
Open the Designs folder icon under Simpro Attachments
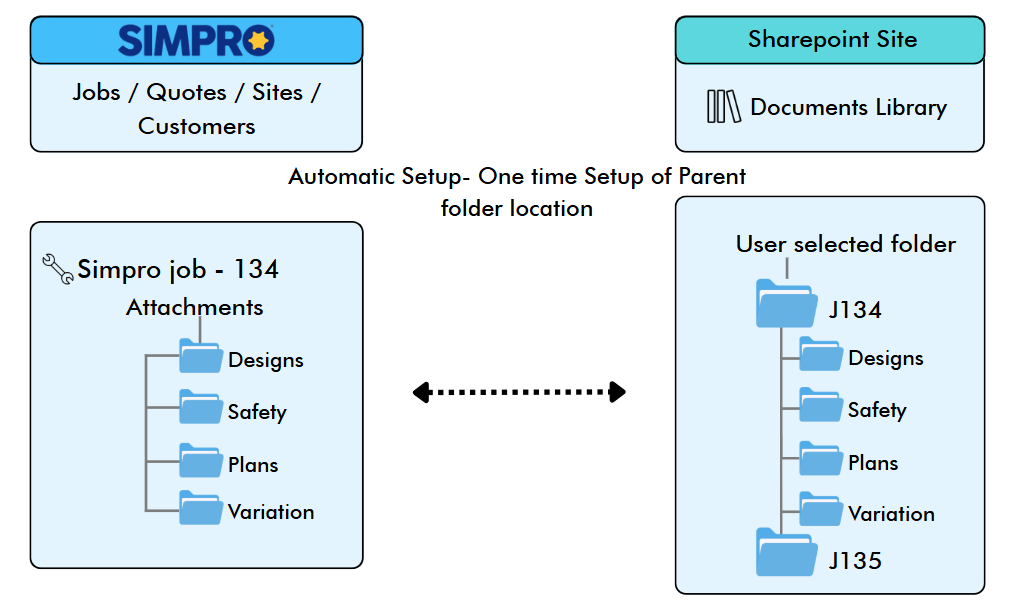pyautogui.click(x=201, y=356)
